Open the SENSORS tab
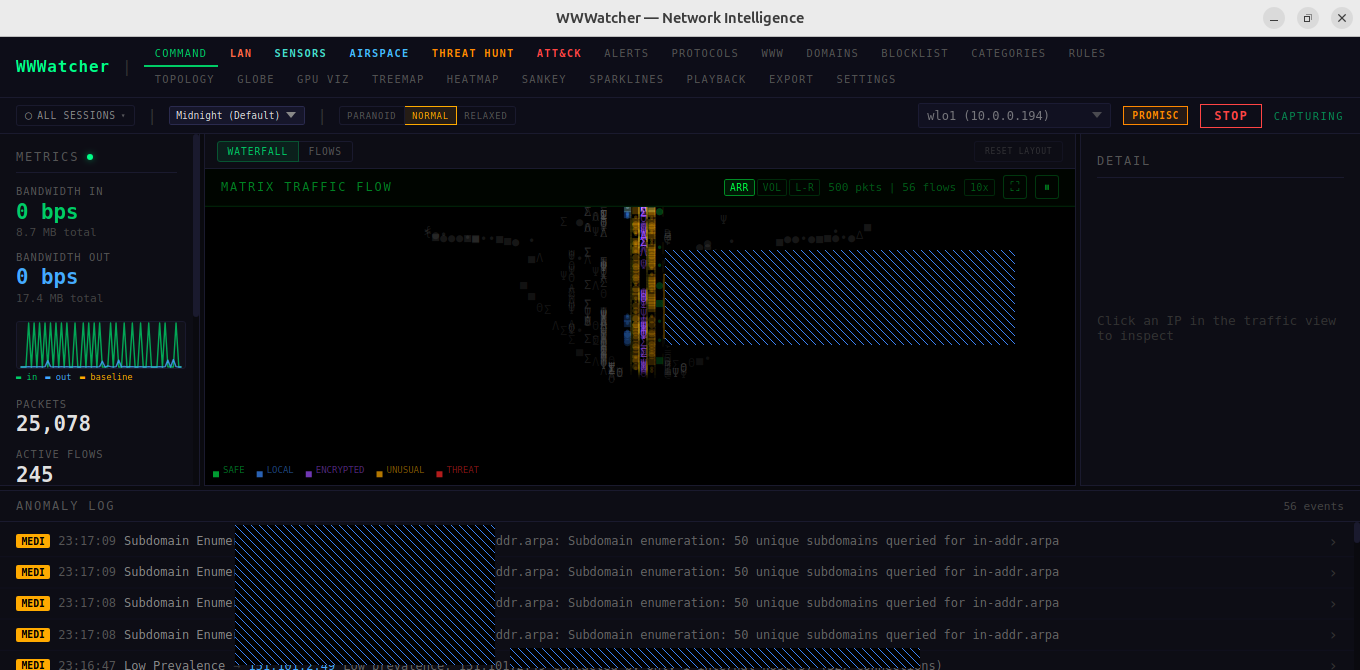The image size is (1360, 670). click(300, 53)
